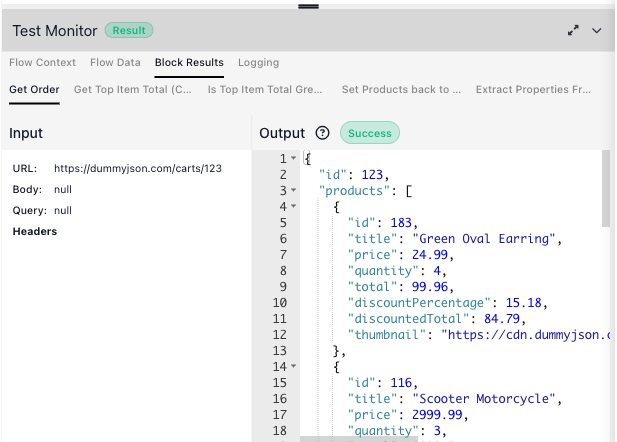Expand the Test Monitor panel to full size
Image resolution: width=617 pixels, height=442 pixels.
tap(573, 30)
